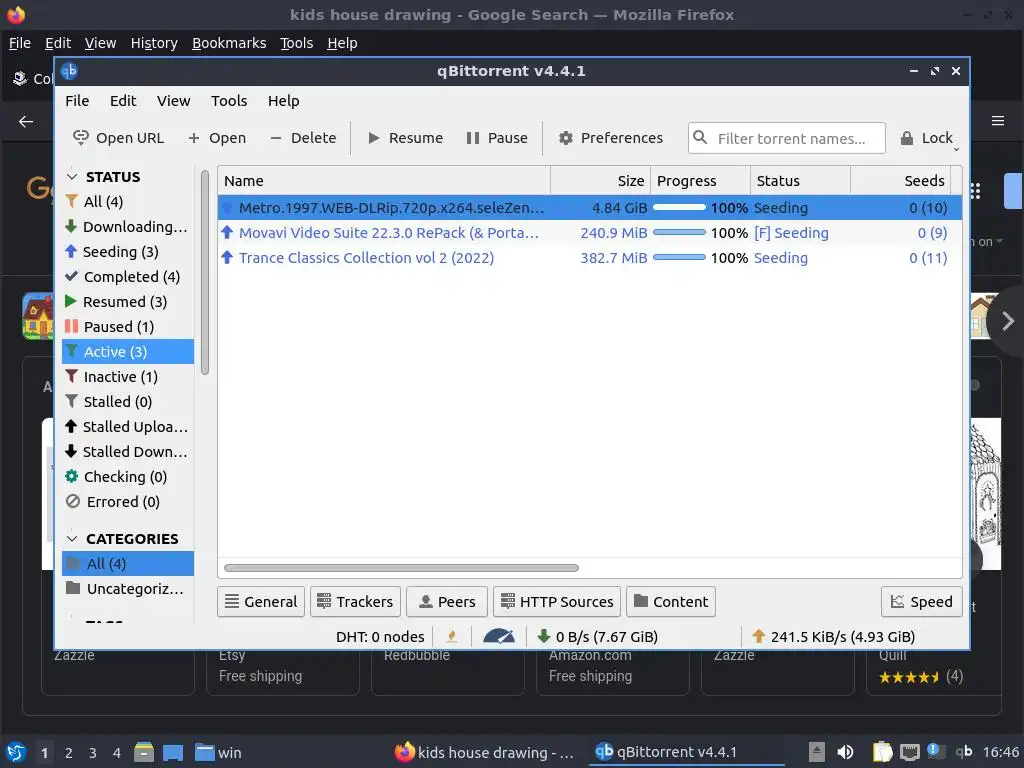The width and height of the screenshot is (1024, 768).
Task: Sort torrents by Name column
Action: (384, 181)
